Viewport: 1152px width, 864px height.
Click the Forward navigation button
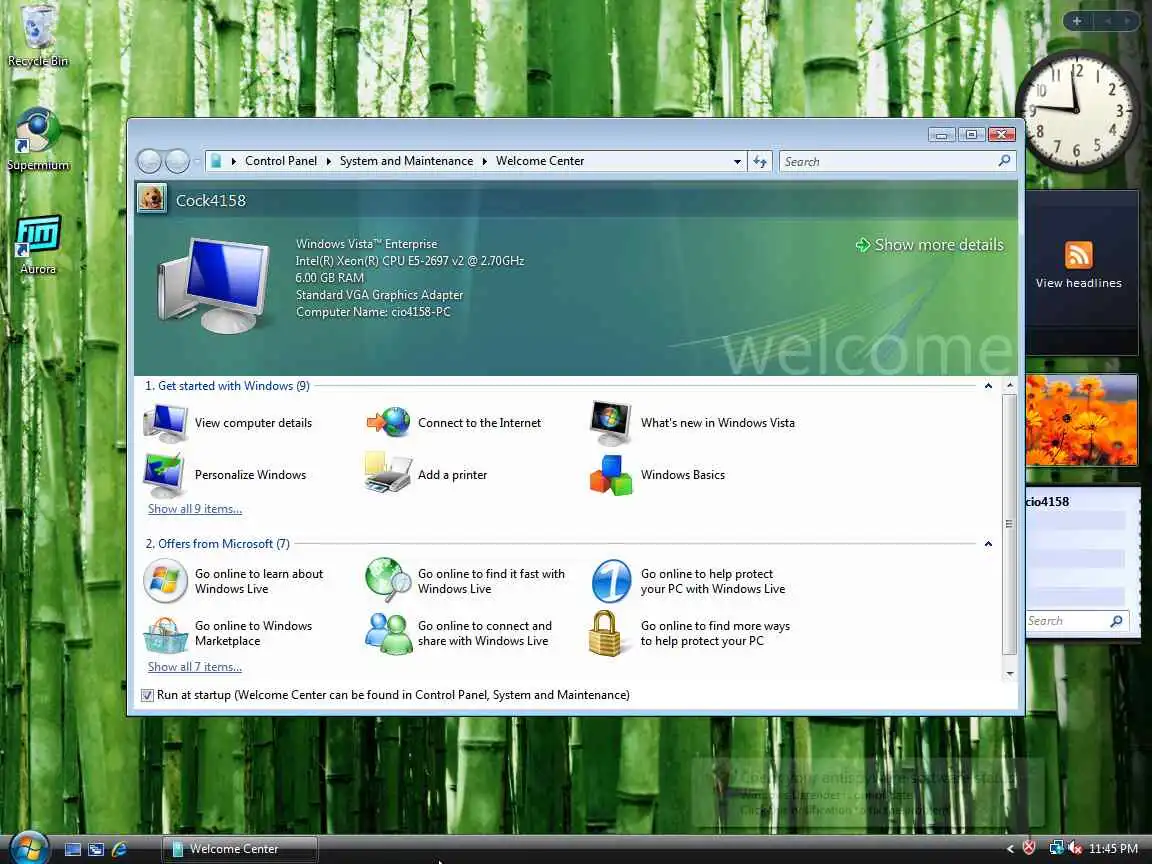point(177,161)
